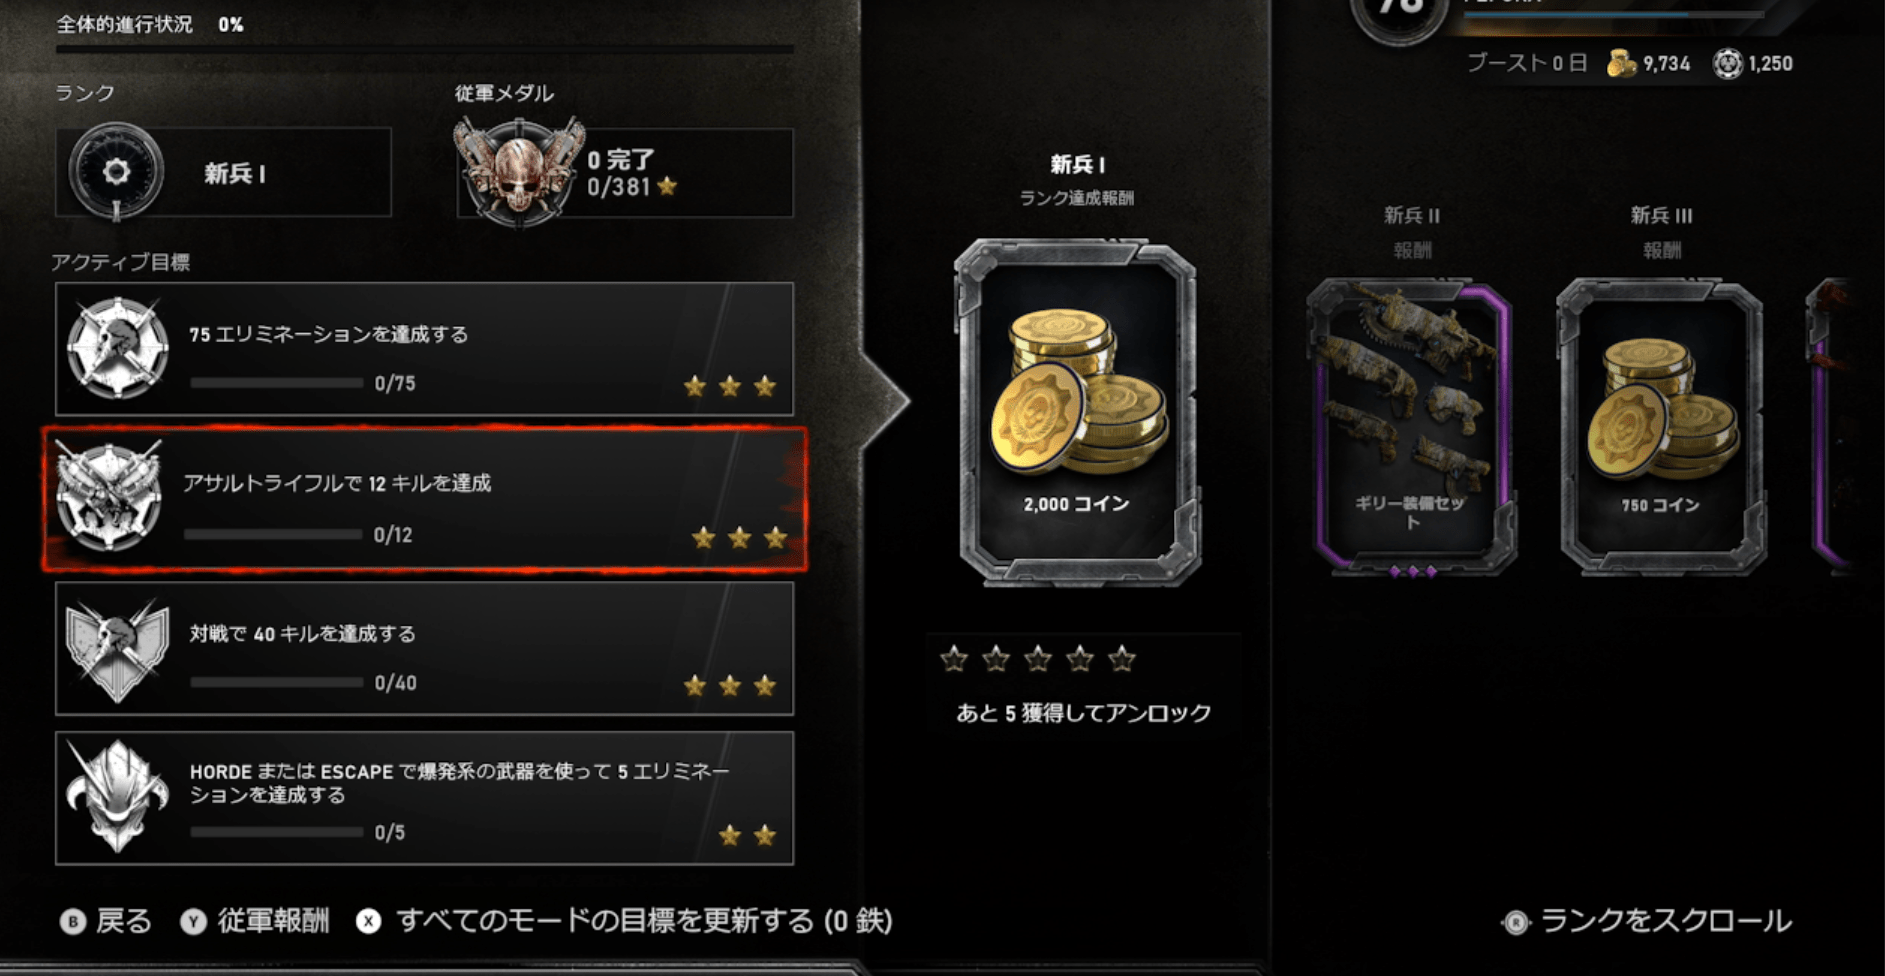The height and width of the screenshot is (976, 1885).
Task: Select the 2,000 コイン reward card
Action: [1077, 412]
